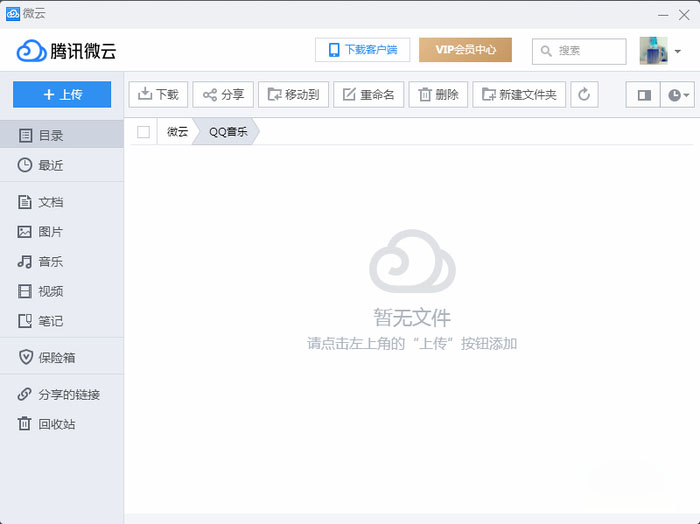Click the 腾讯微云 cloud logo
Image resolution: width=700 pixels, height=524 pixels.
point(67,51)
